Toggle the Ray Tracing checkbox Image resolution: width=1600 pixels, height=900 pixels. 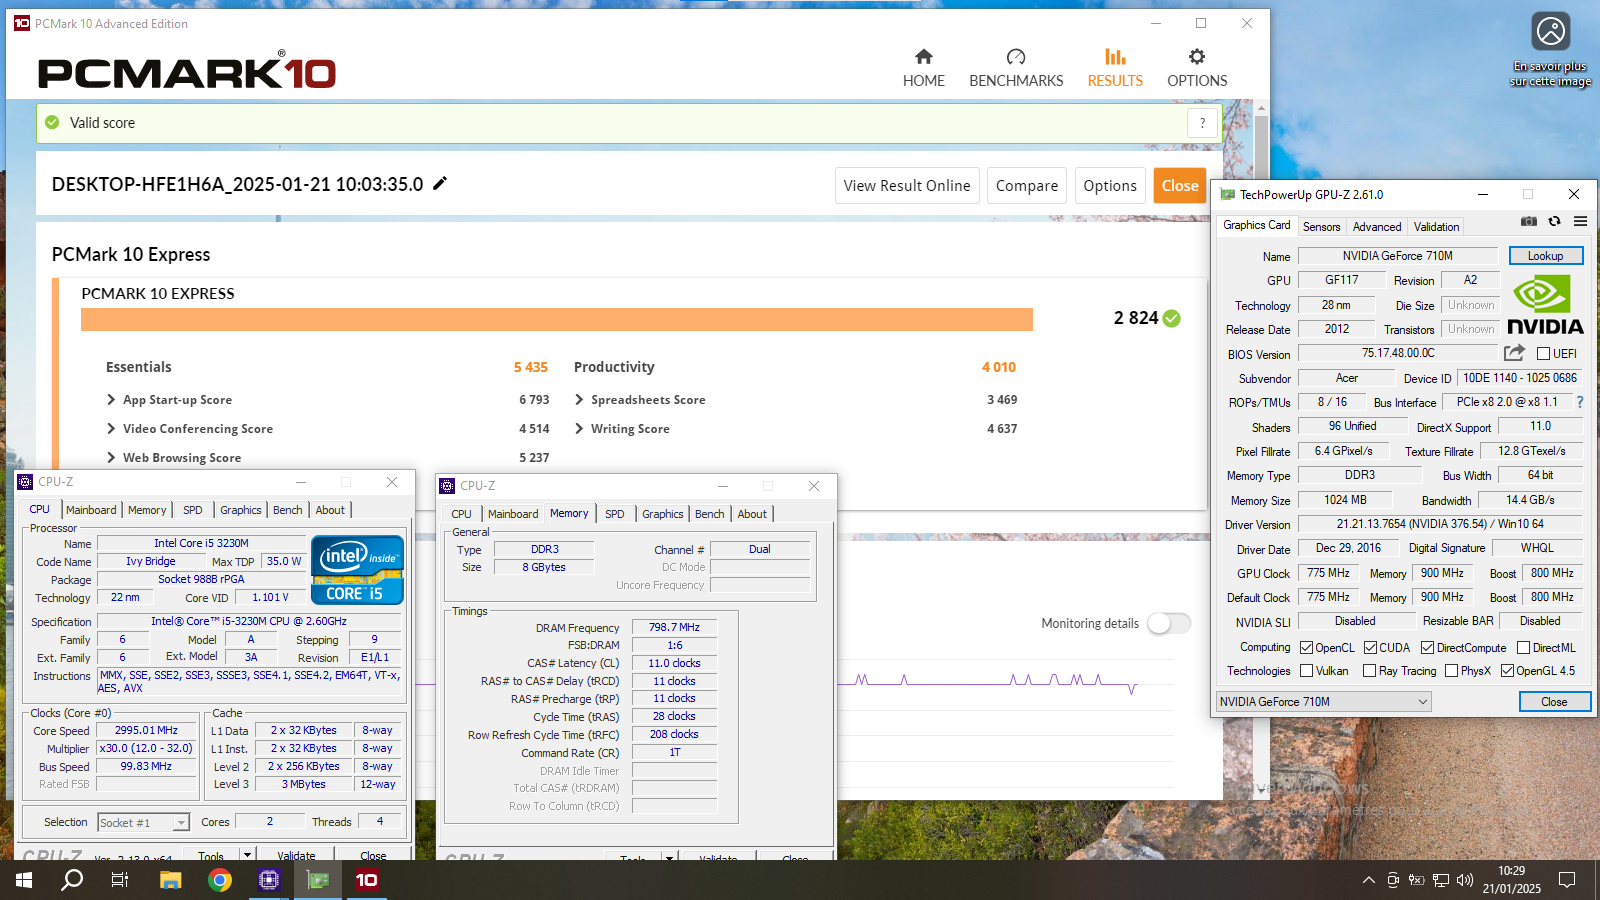pos(1370,671)
